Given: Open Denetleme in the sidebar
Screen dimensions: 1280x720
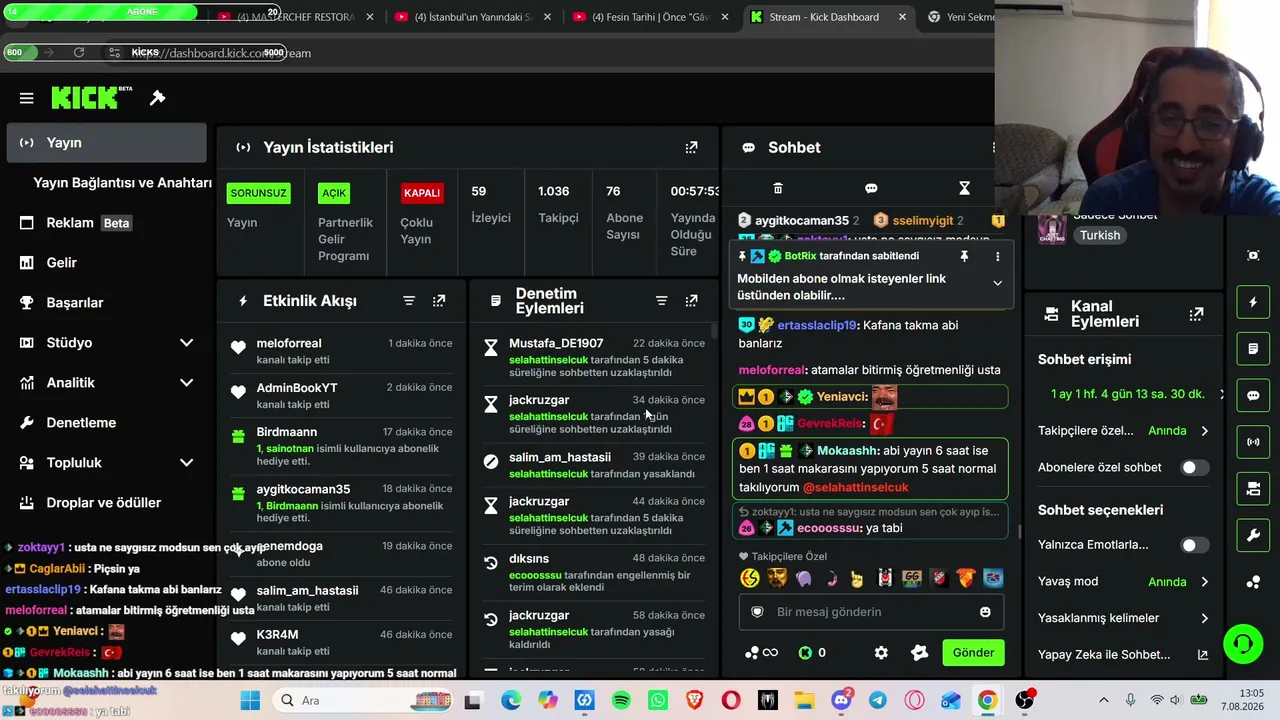Looking at the screenshot, I should [106, 423].
